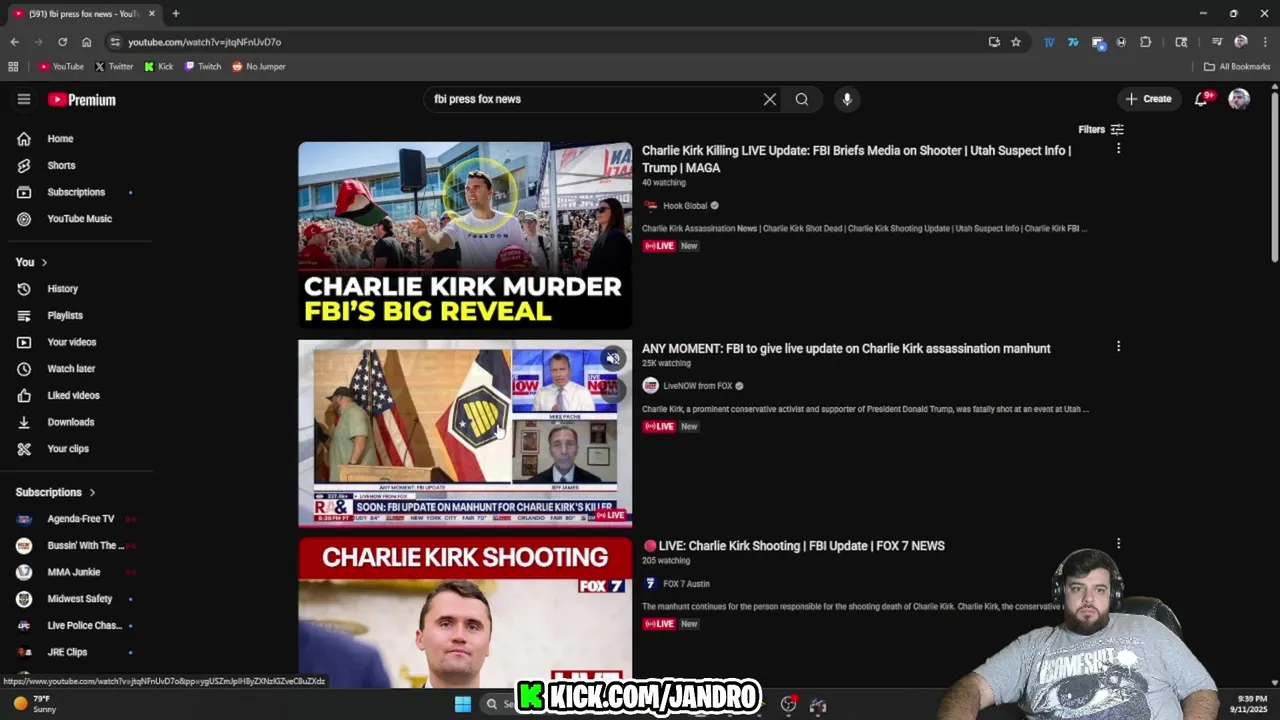Image resolution: width=1280 pixels, height=720 pixels.
Task: Open MMA Junkie subscription
Action: point(76,572)
